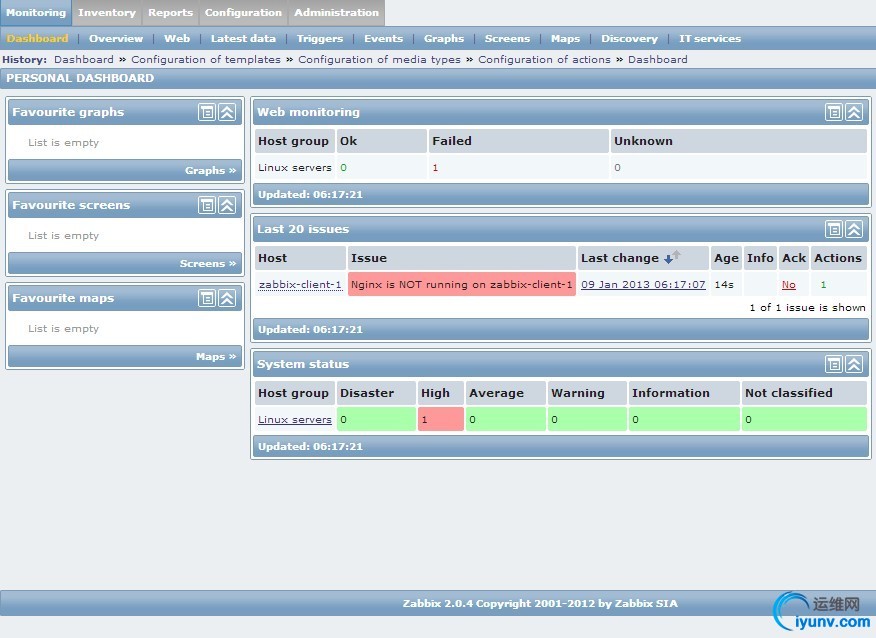This screenshot has height=638, width=876.
Task: Click the High severity cell showing 1
Action: (441, 419)
